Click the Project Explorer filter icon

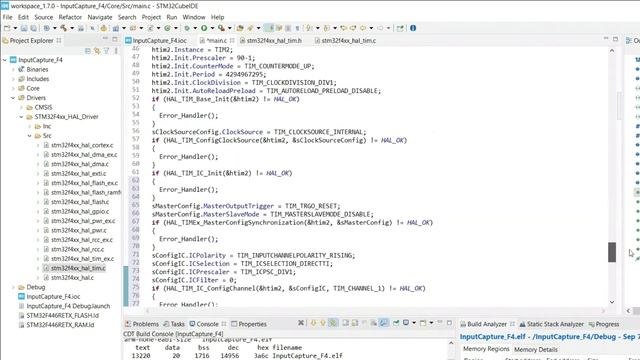pos(107,51)
